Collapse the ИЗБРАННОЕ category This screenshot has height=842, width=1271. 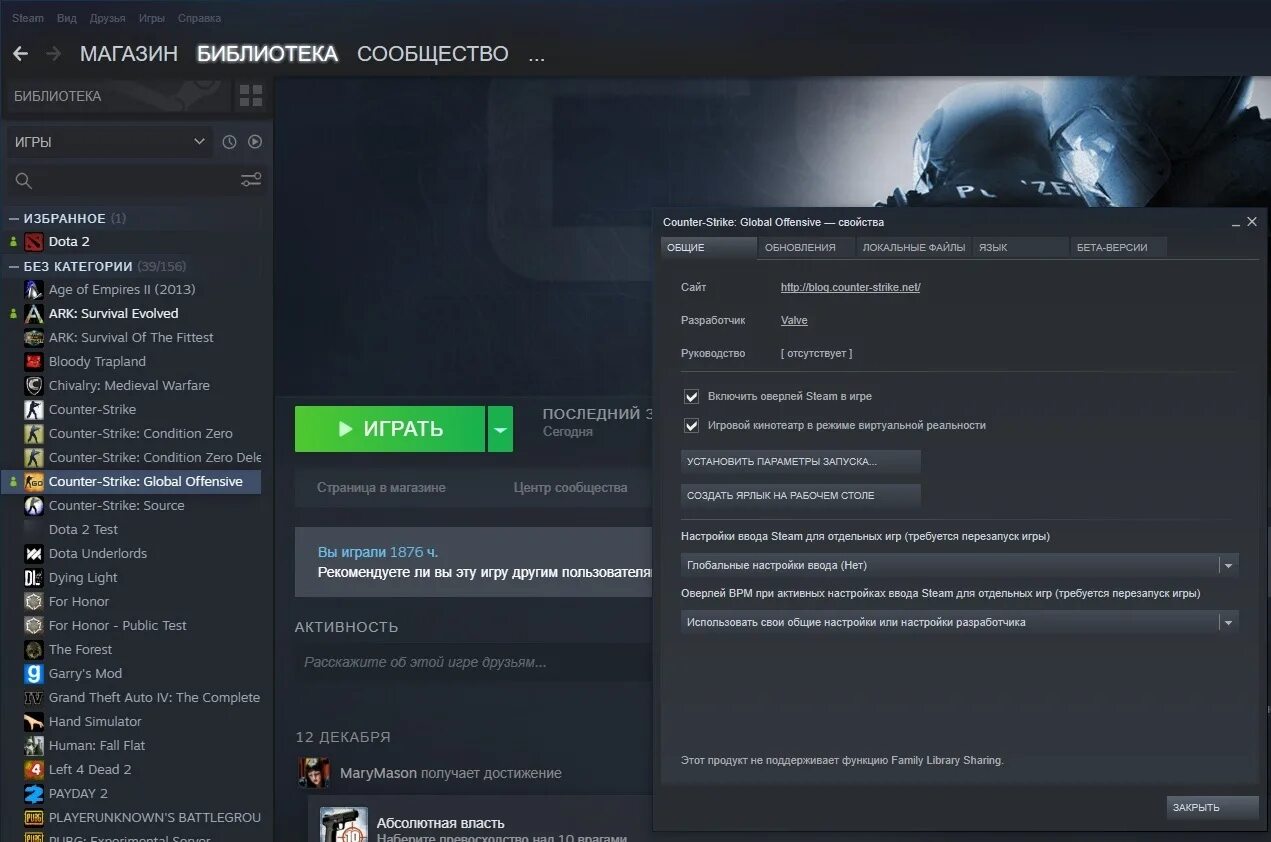point(14,218)
